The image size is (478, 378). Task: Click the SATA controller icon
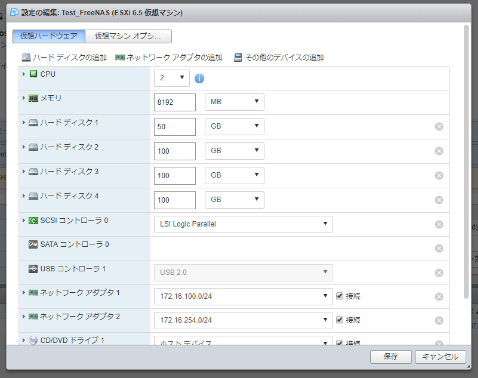[33, 244]
